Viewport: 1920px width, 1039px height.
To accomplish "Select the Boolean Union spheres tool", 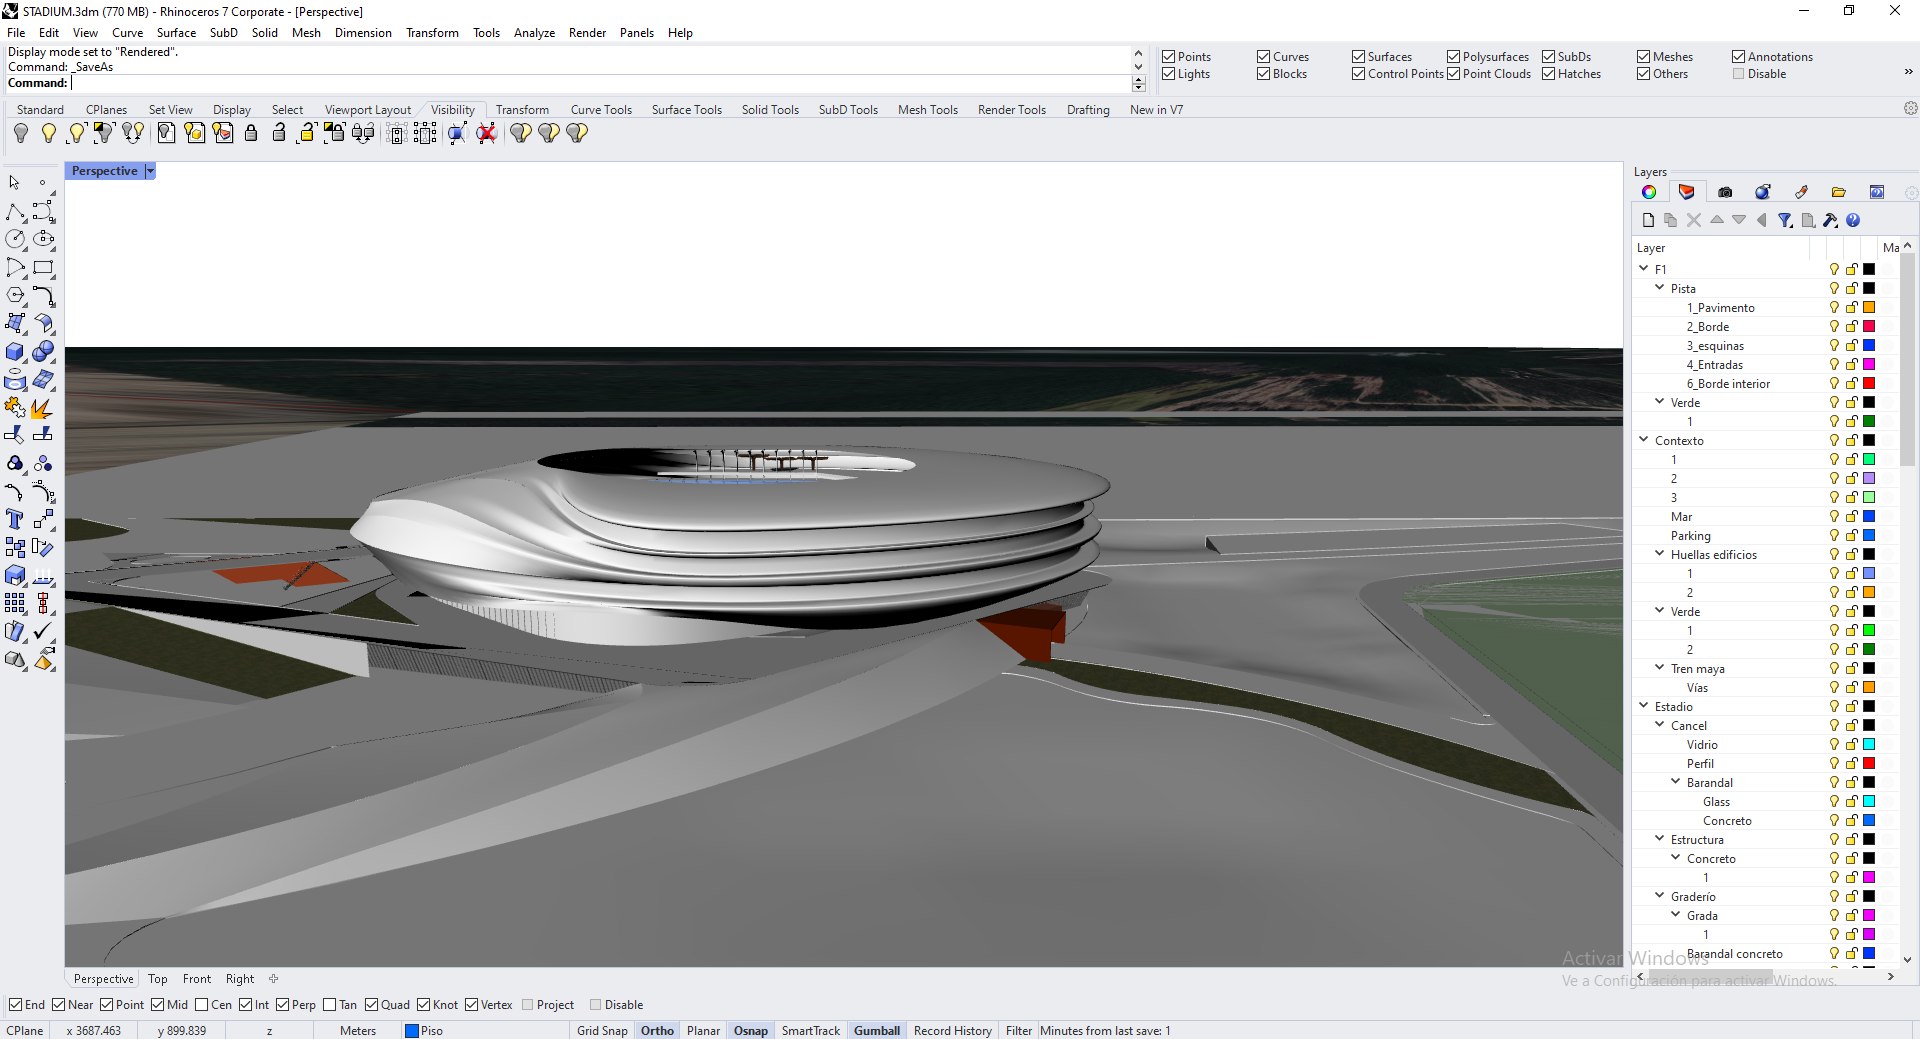I will tap(43, 352).
